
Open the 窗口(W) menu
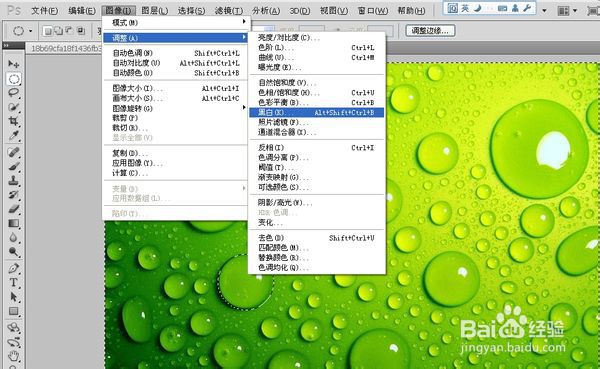pos(373,11)
